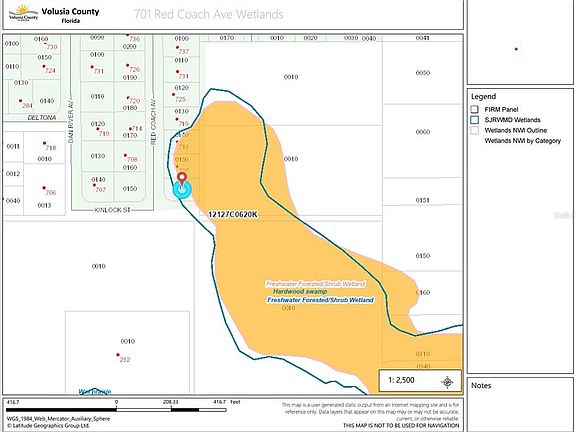Click the green 'Hardwood swamp' map label
This screenshot has height=432, width=576.
300,292
